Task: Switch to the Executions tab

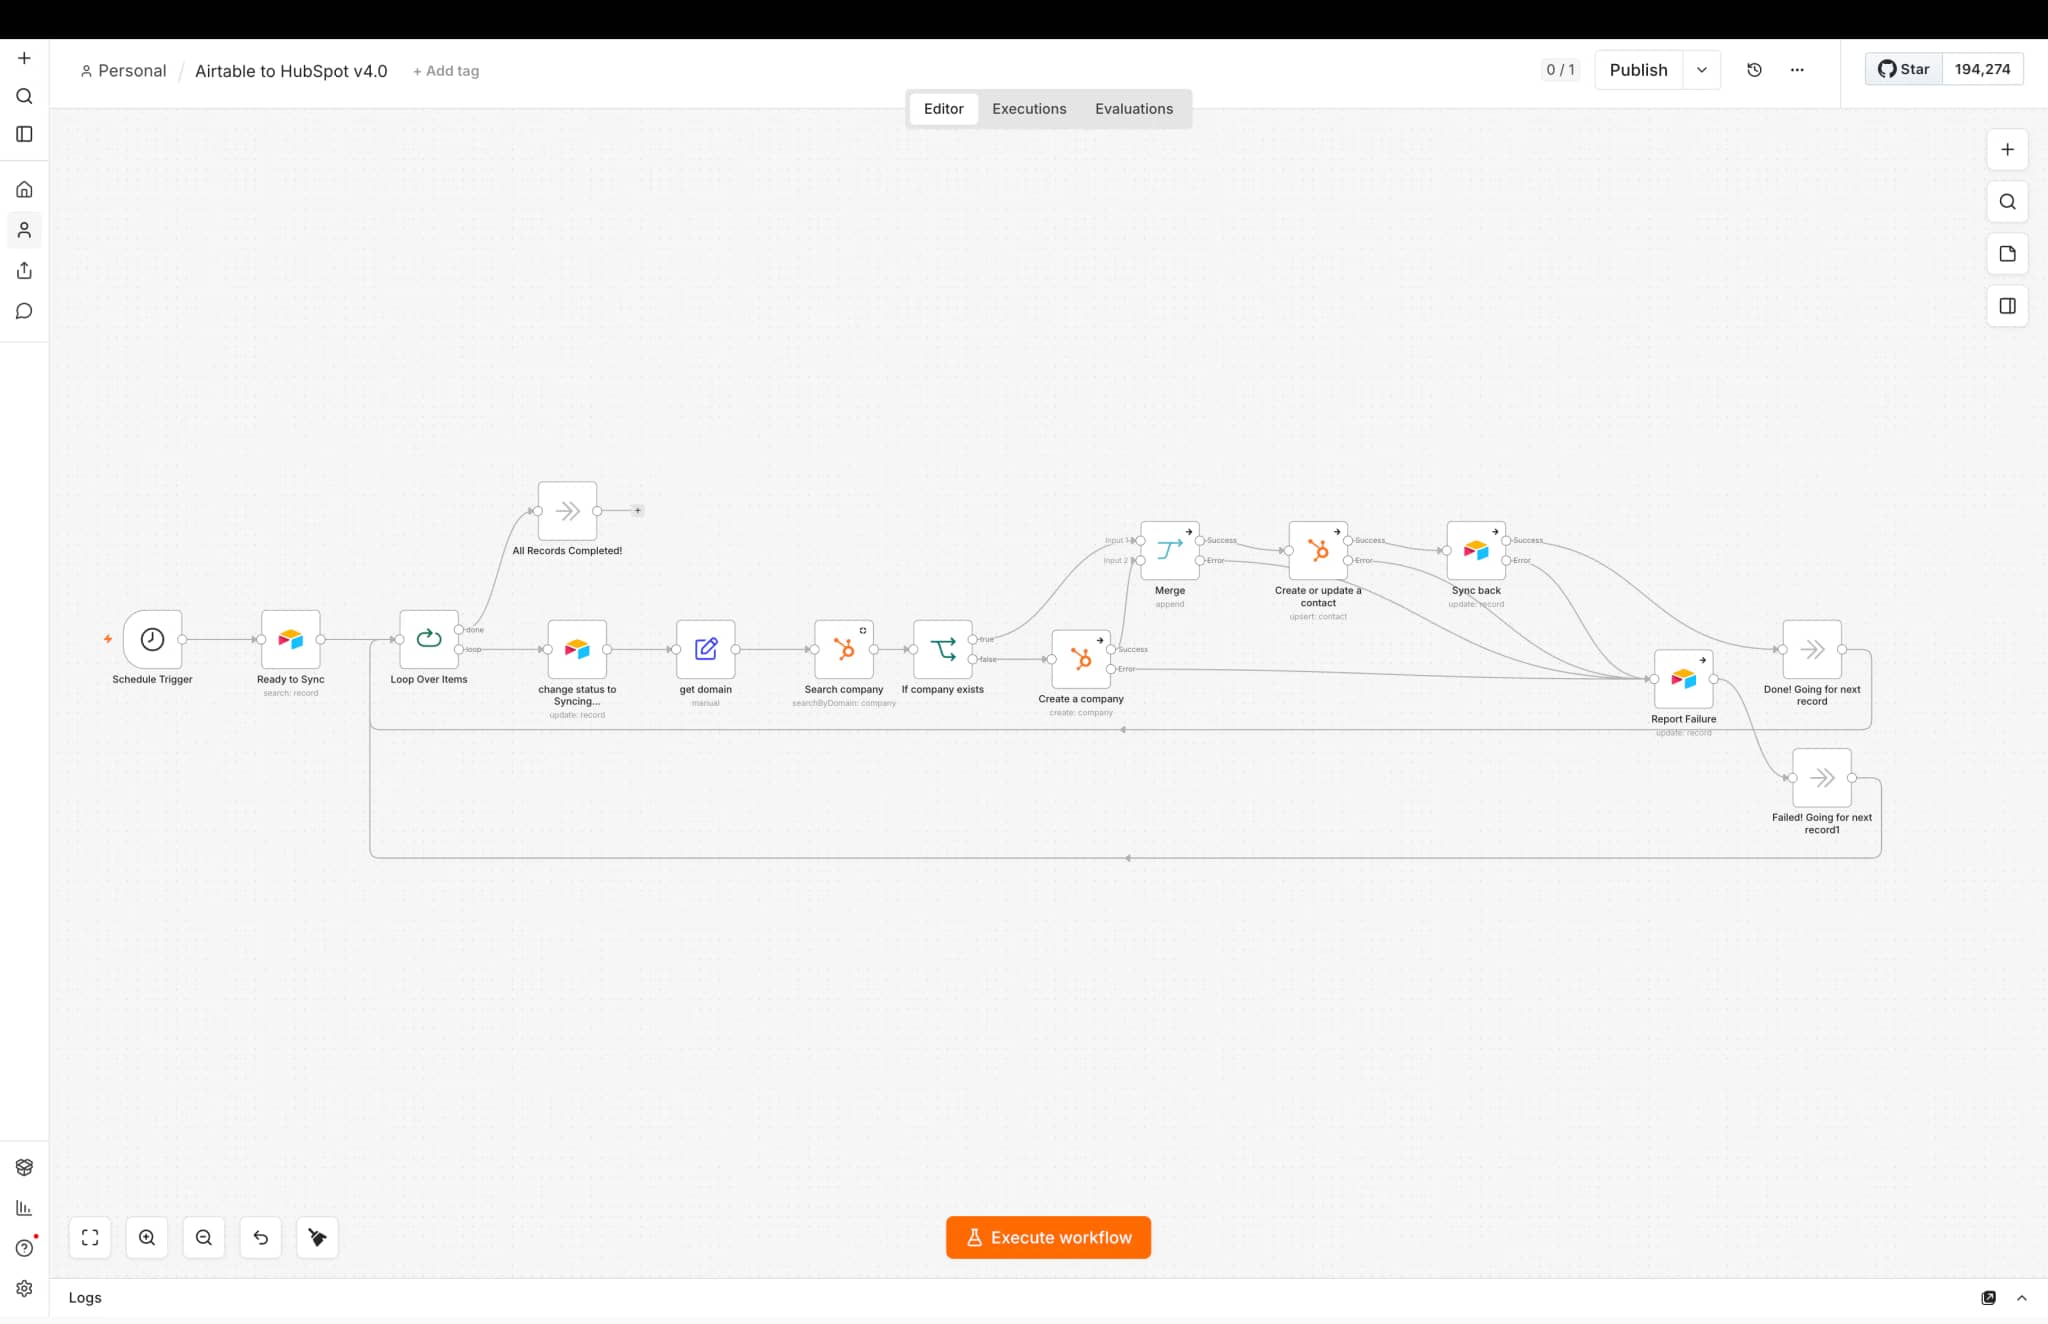Action: click(1029, 109)
